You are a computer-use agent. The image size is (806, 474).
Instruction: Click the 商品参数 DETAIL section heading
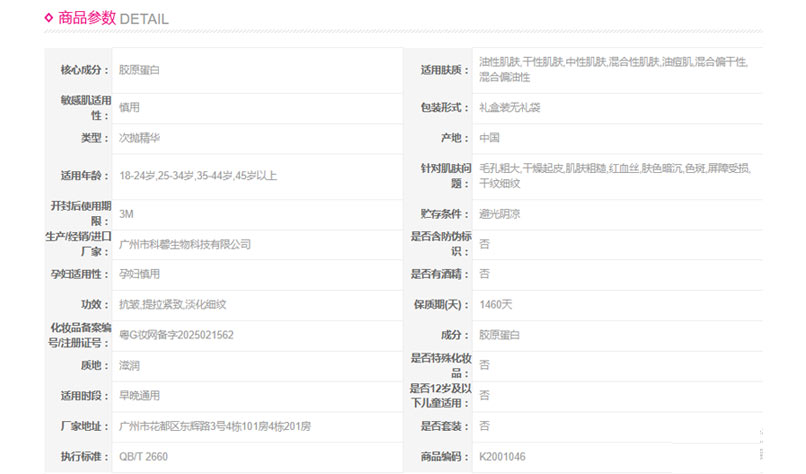tap(113, 18)
